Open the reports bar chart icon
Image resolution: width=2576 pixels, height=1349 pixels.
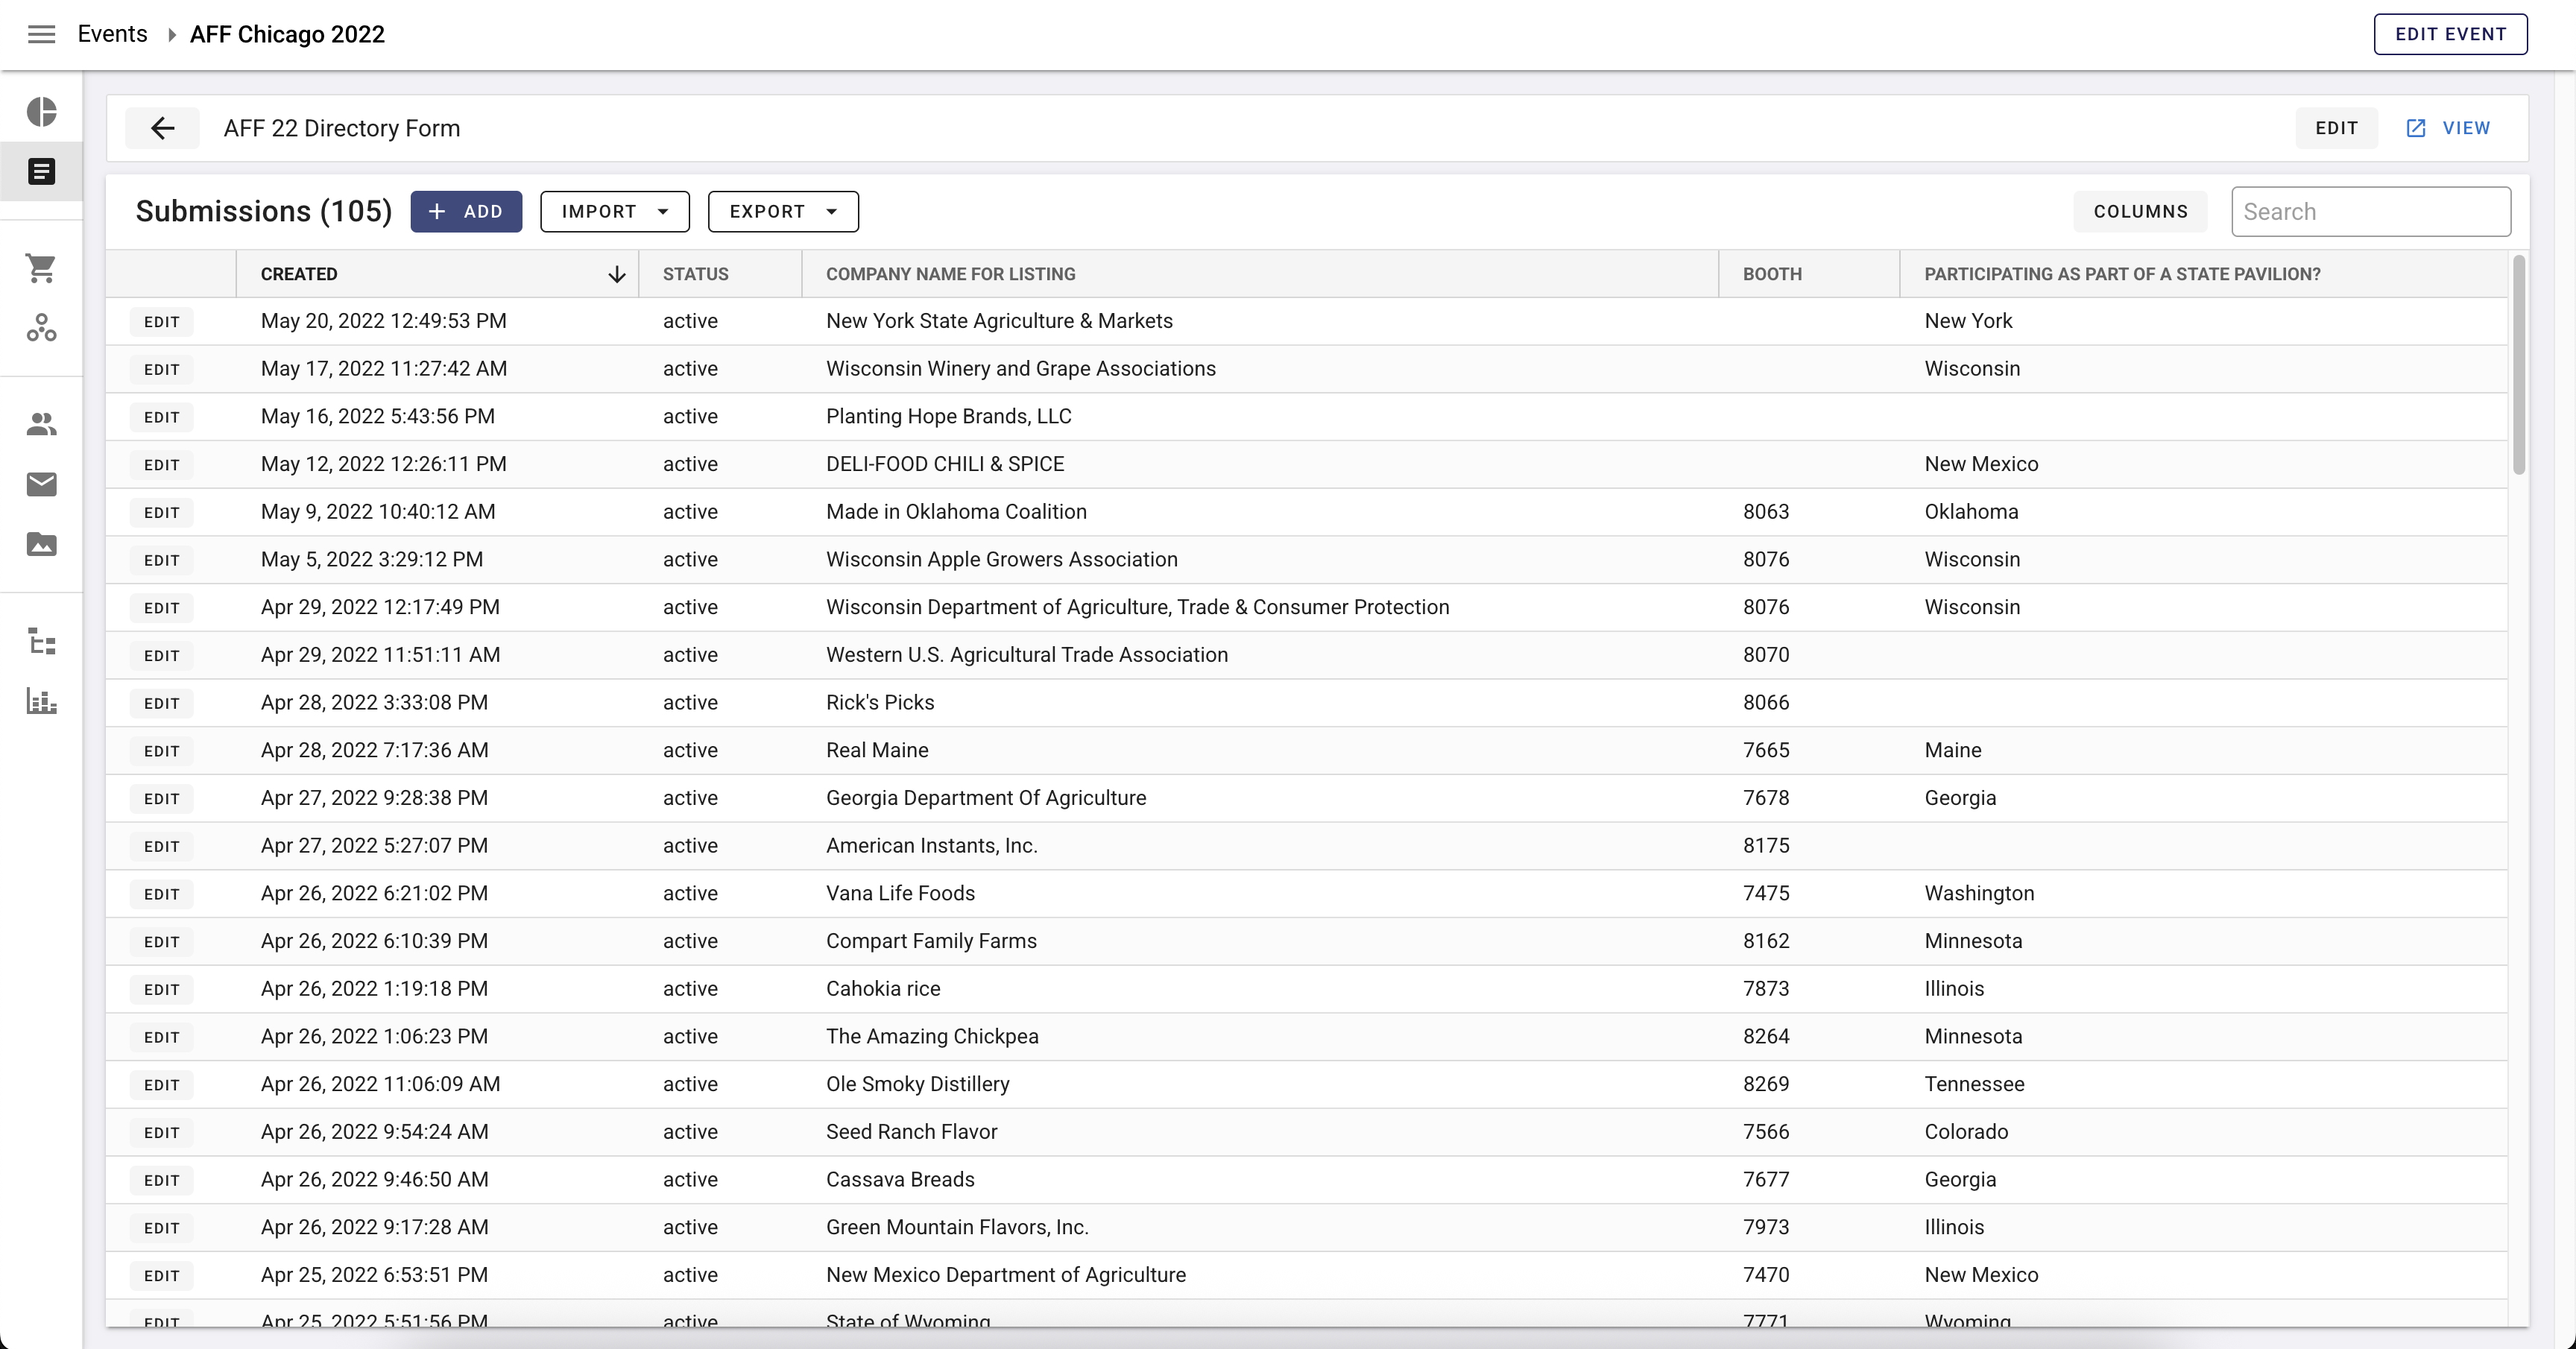coord(41,701)
